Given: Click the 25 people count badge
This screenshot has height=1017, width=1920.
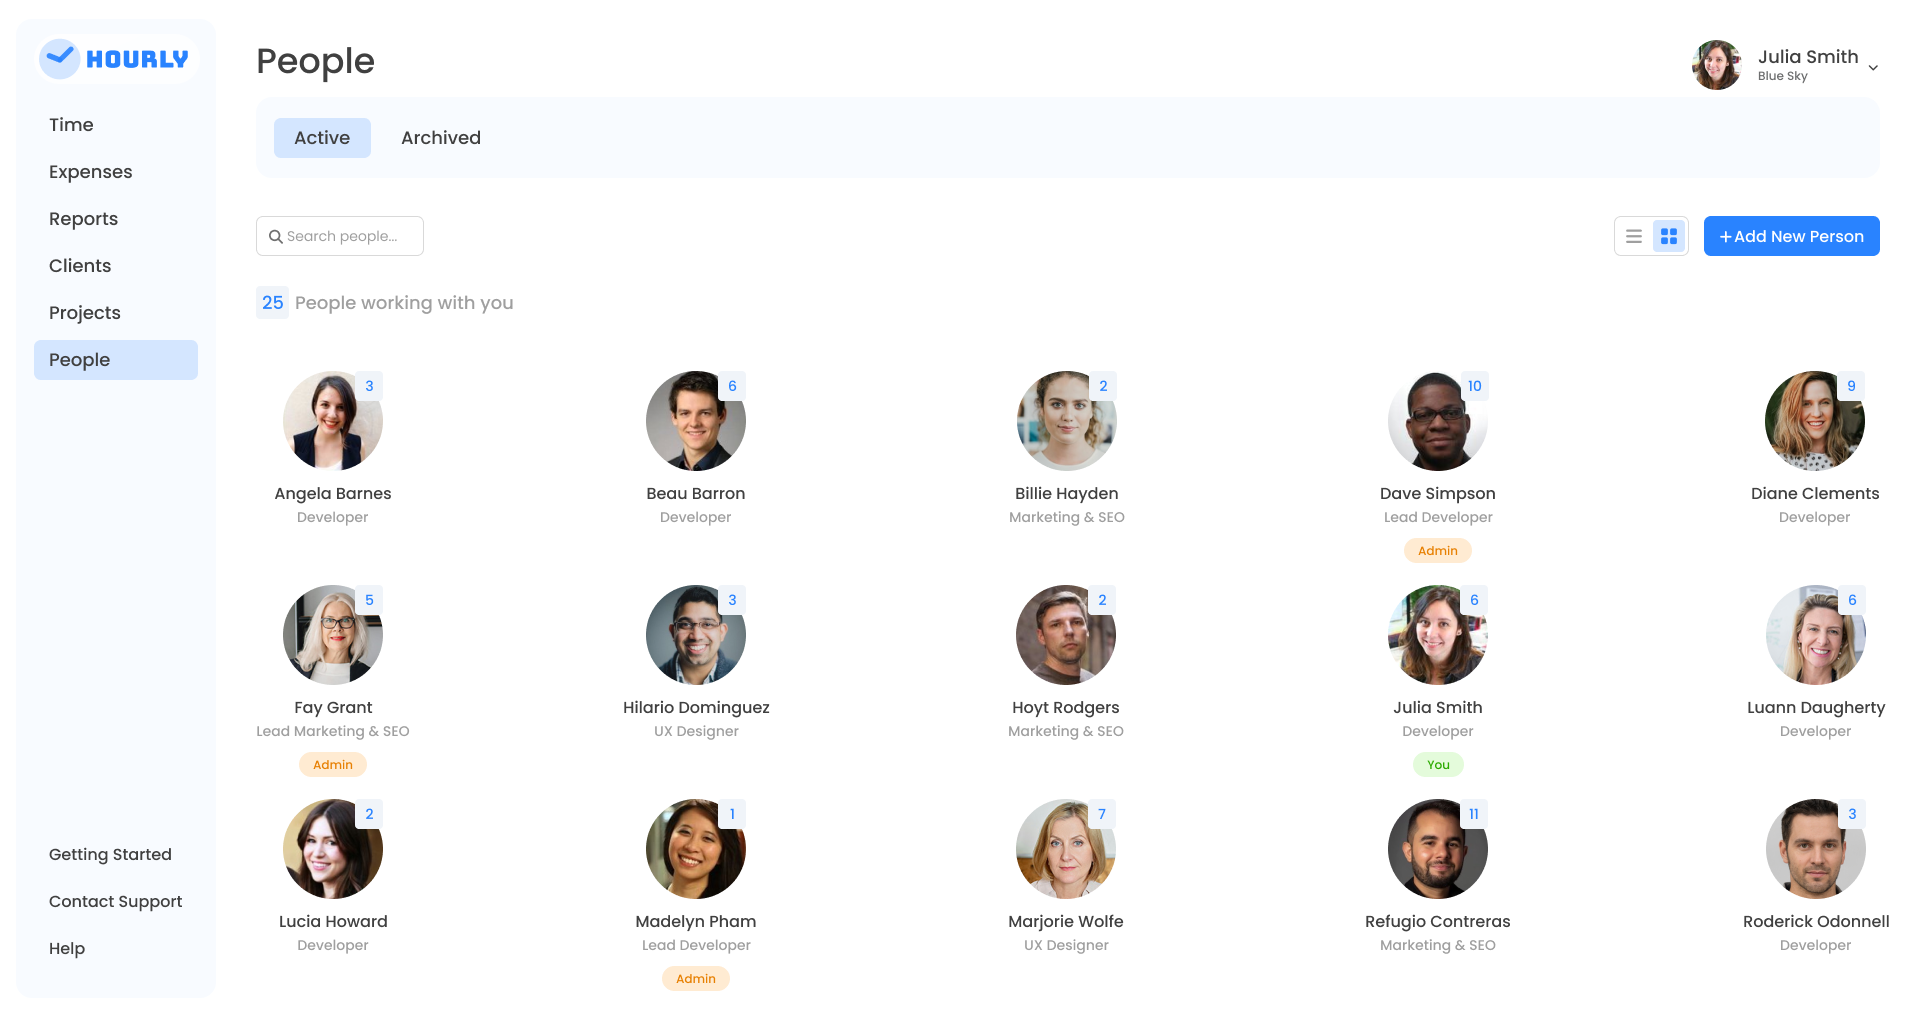Looking at the screenshot, I should (x=272, y=303).
